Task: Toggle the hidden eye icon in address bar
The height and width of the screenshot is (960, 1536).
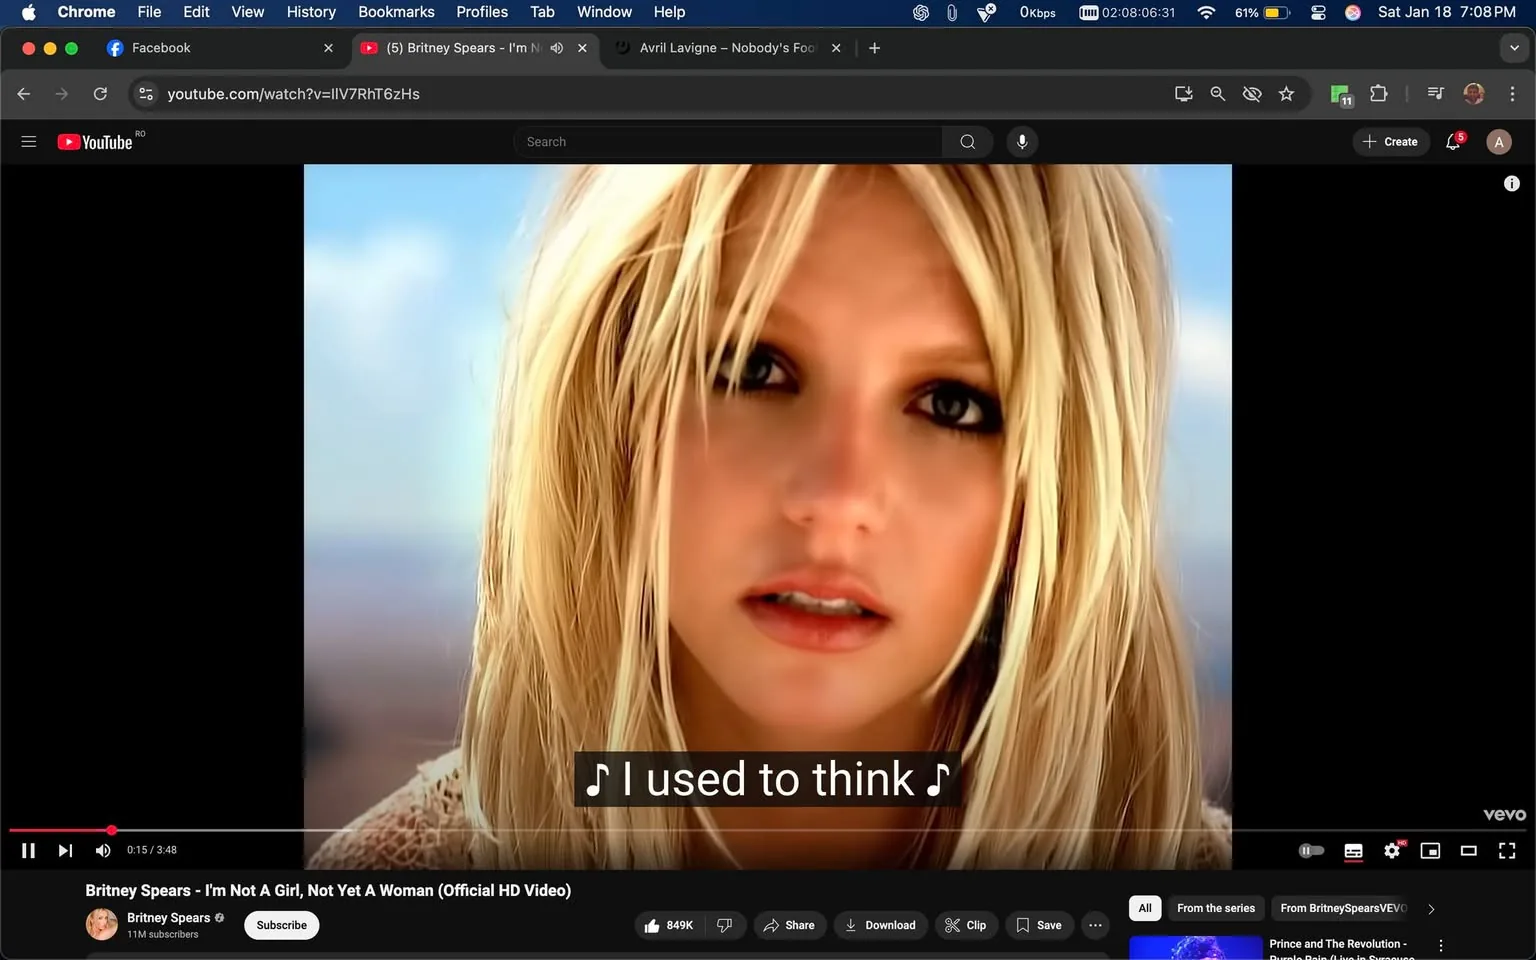Action: point(1251,93)
